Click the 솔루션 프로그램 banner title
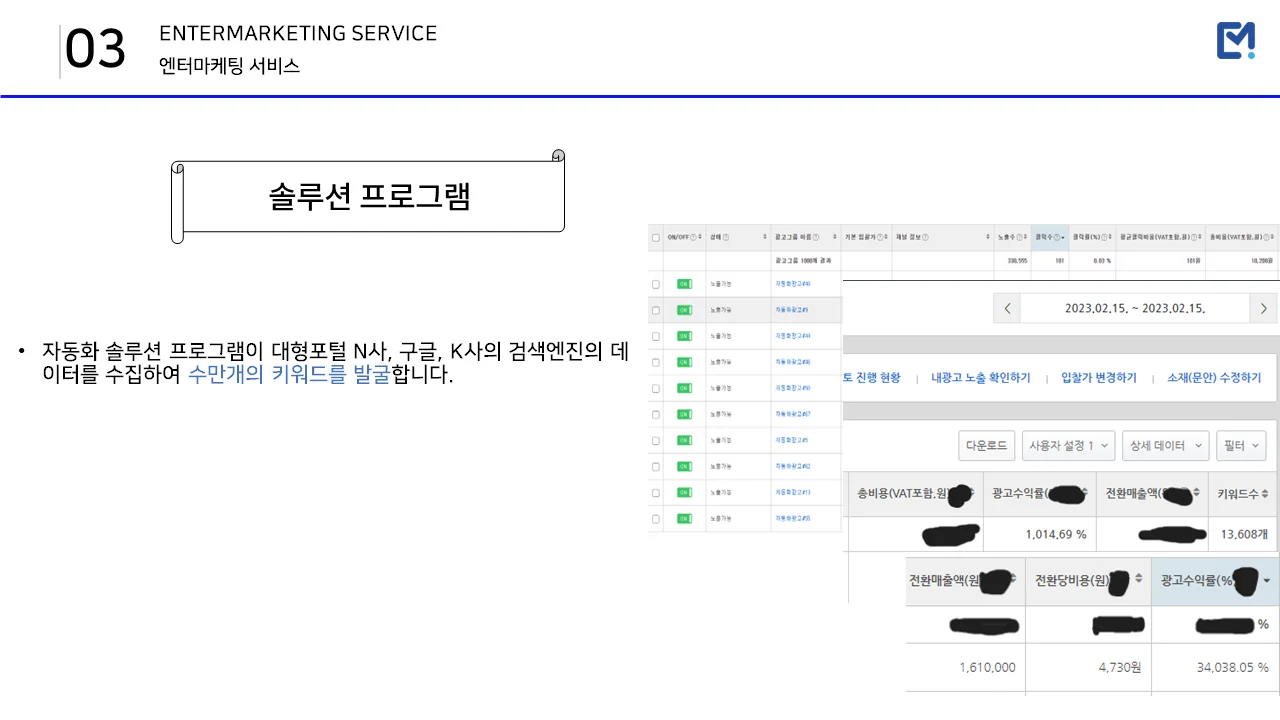The image size is (1280, 720). pyautogui.click(x=369, y=196)
